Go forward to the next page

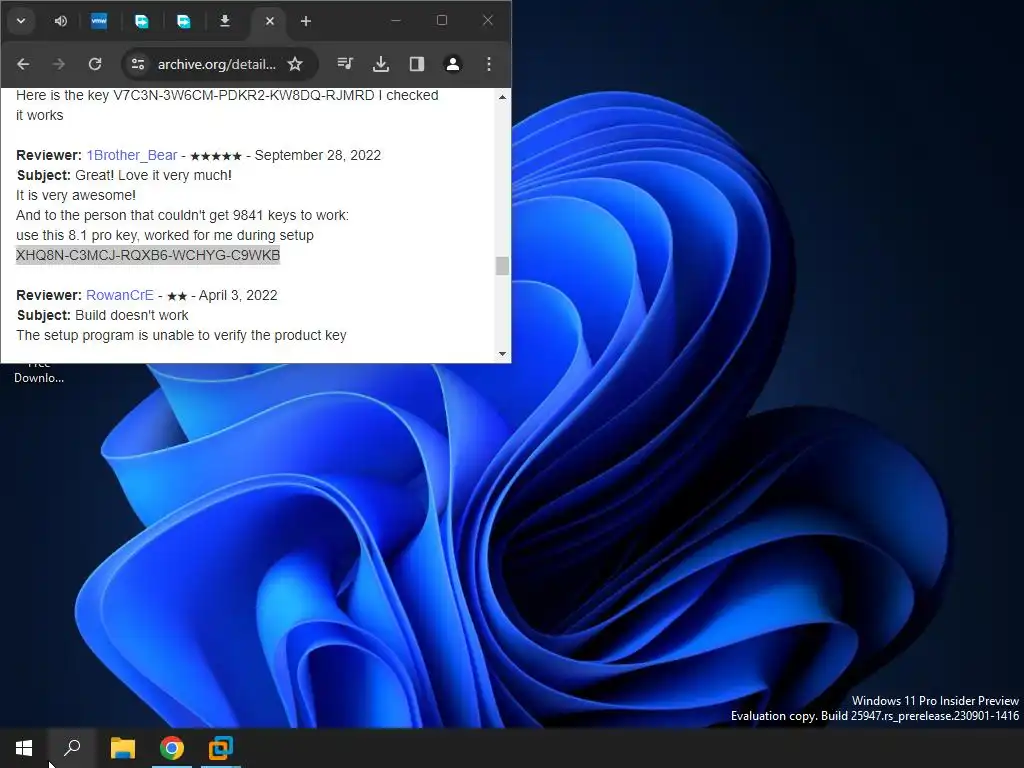[x=59, y=64]
